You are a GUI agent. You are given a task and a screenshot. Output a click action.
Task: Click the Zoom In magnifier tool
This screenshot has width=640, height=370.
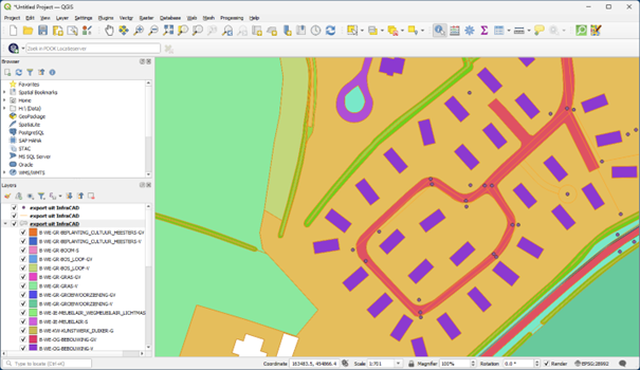(139, 31)
